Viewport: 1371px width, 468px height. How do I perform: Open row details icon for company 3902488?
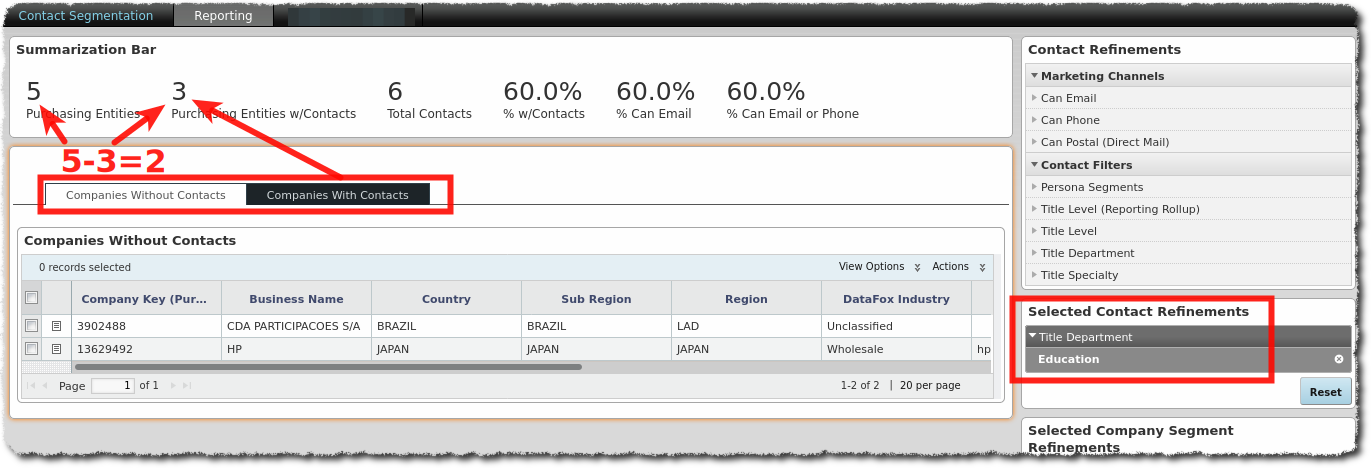click(57, 326)
